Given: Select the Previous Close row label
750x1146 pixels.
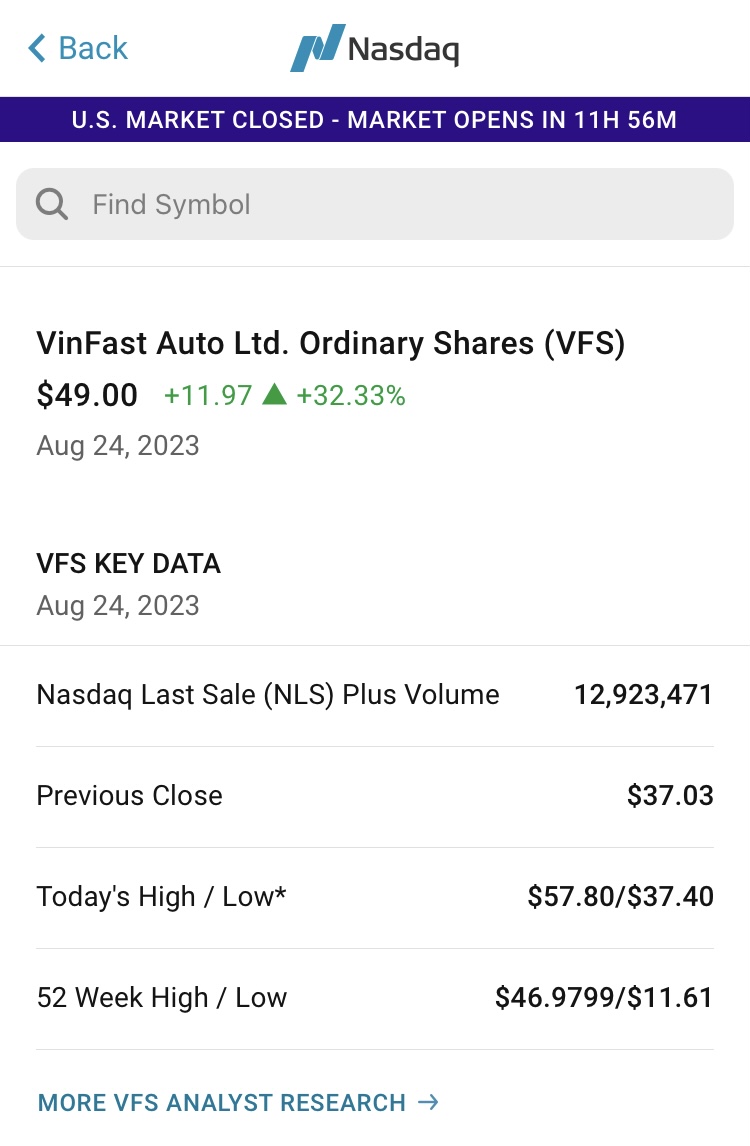Looking at the screenshot, I should pyautogui.click(x=129, y=796).
